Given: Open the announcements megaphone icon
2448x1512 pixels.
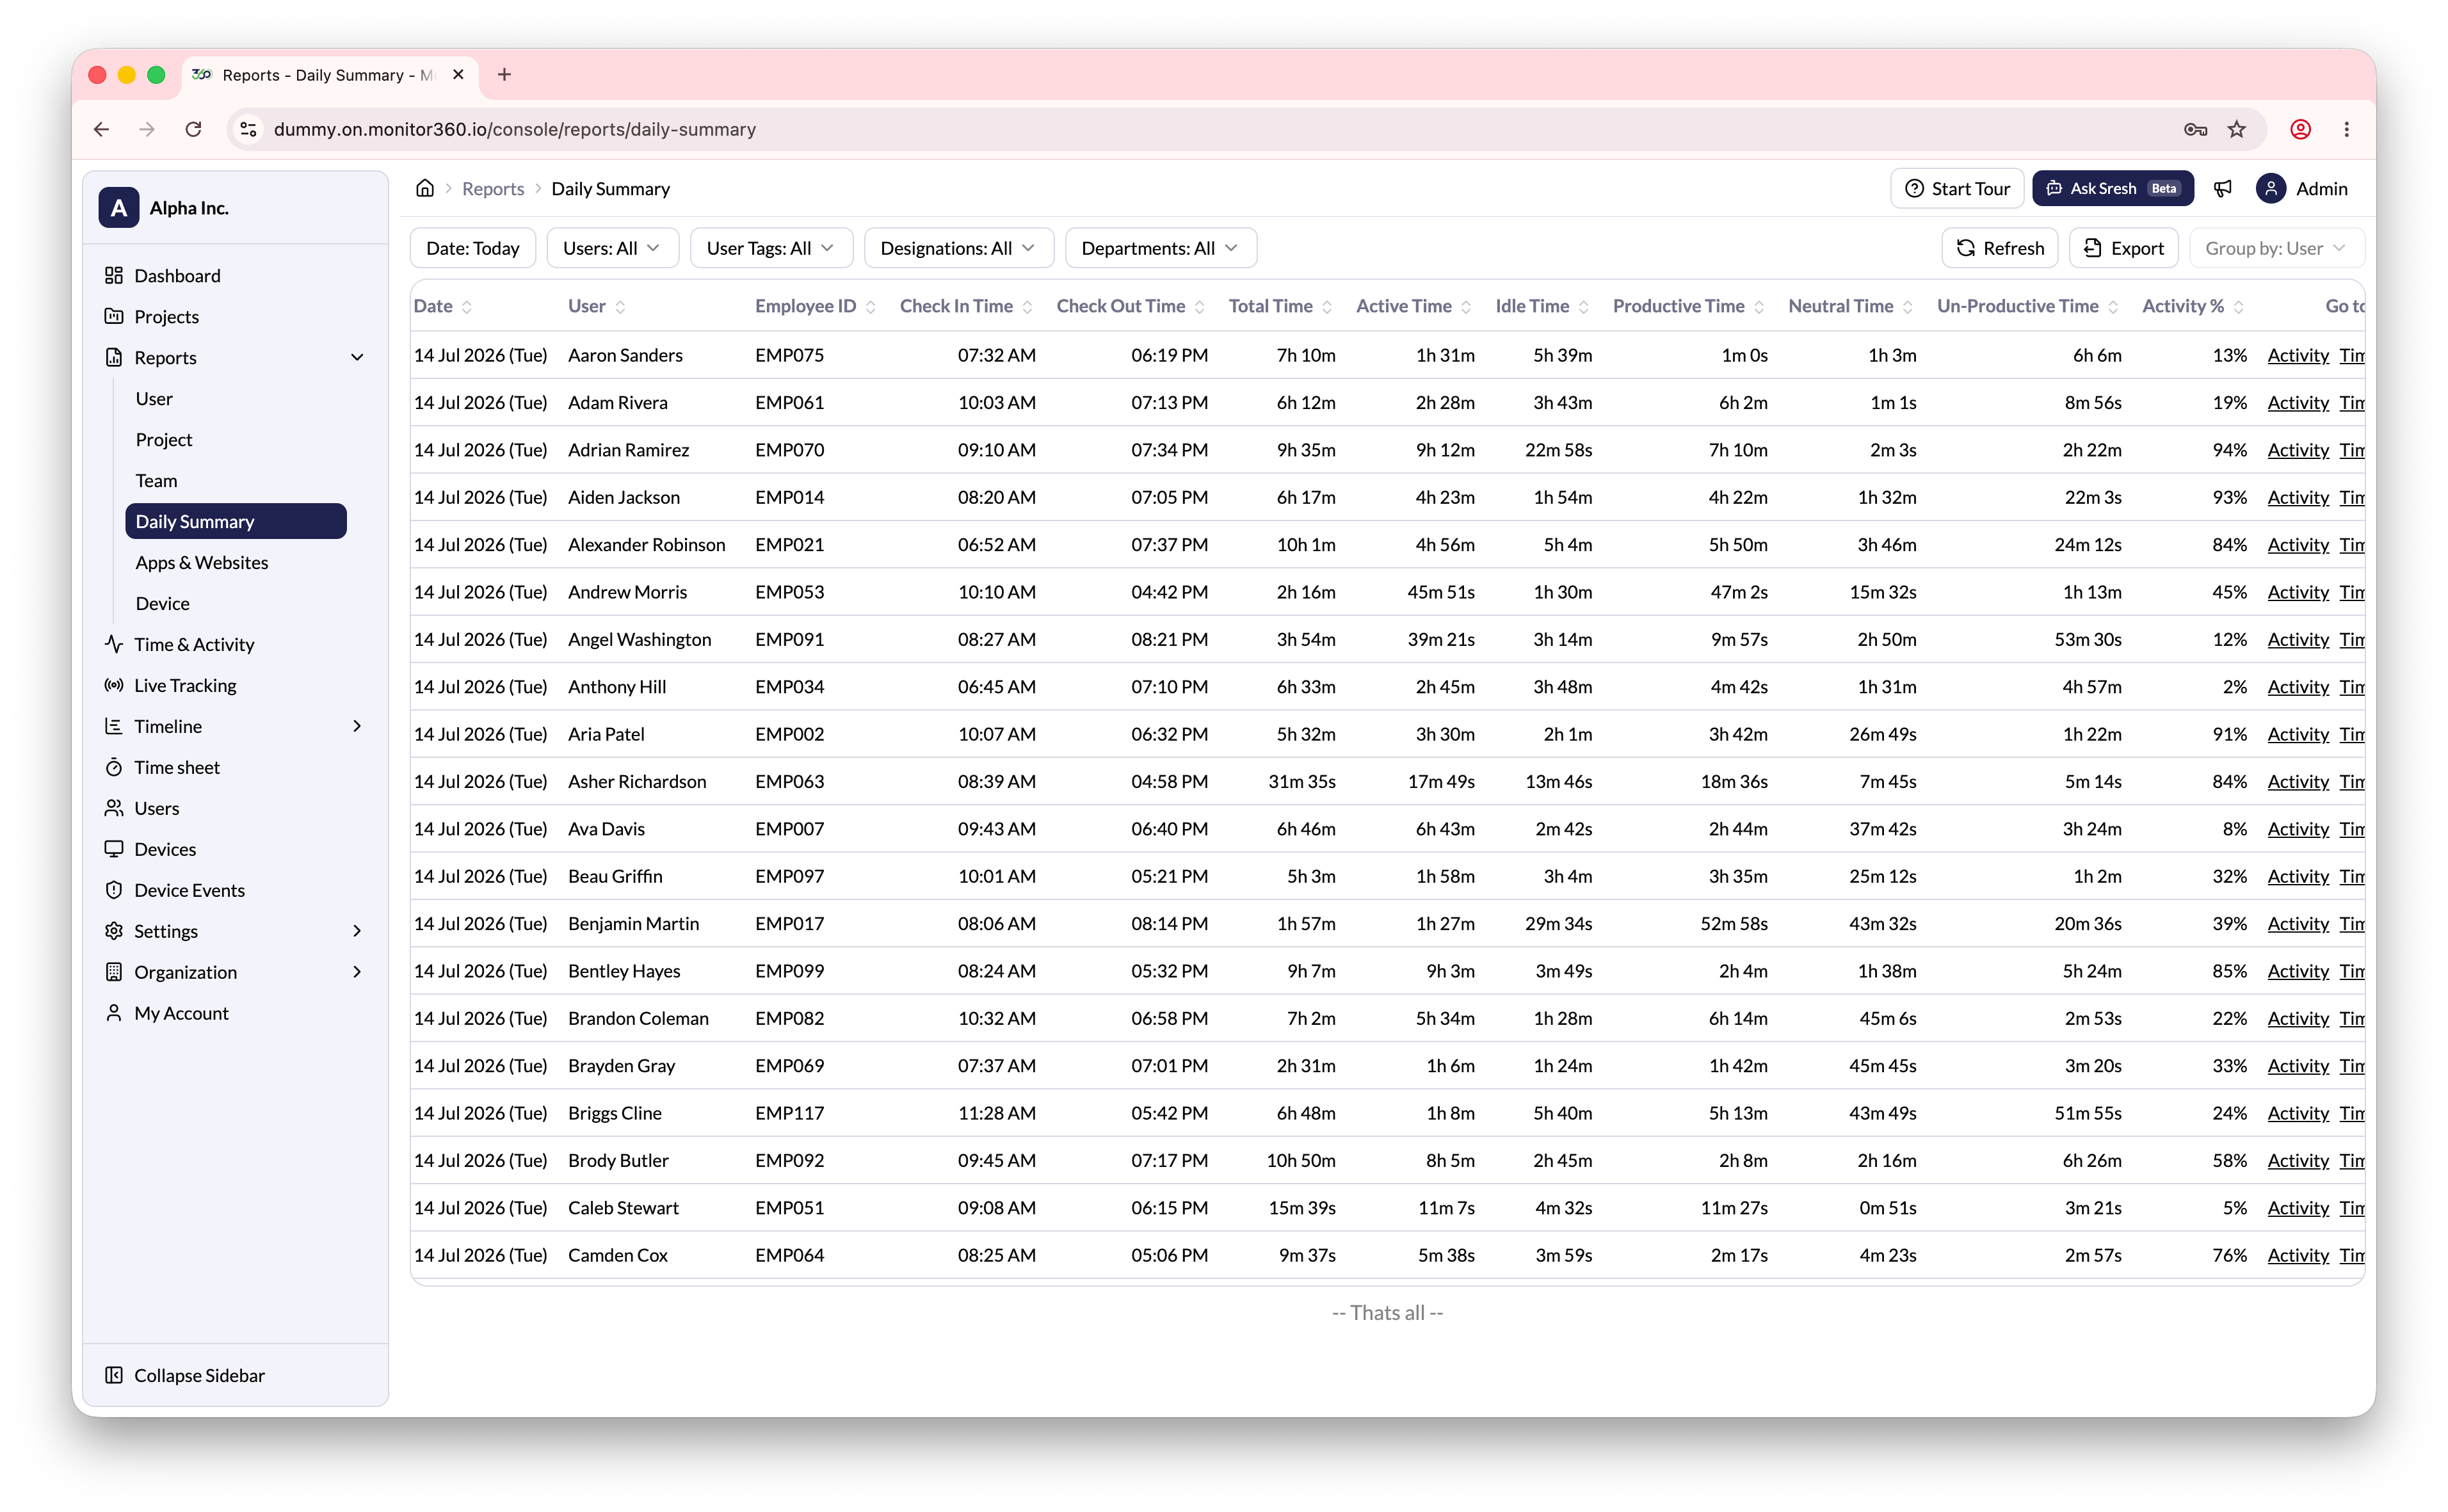Looking at the screenshot, I should pyautogui.click(x=2222, y=188).
